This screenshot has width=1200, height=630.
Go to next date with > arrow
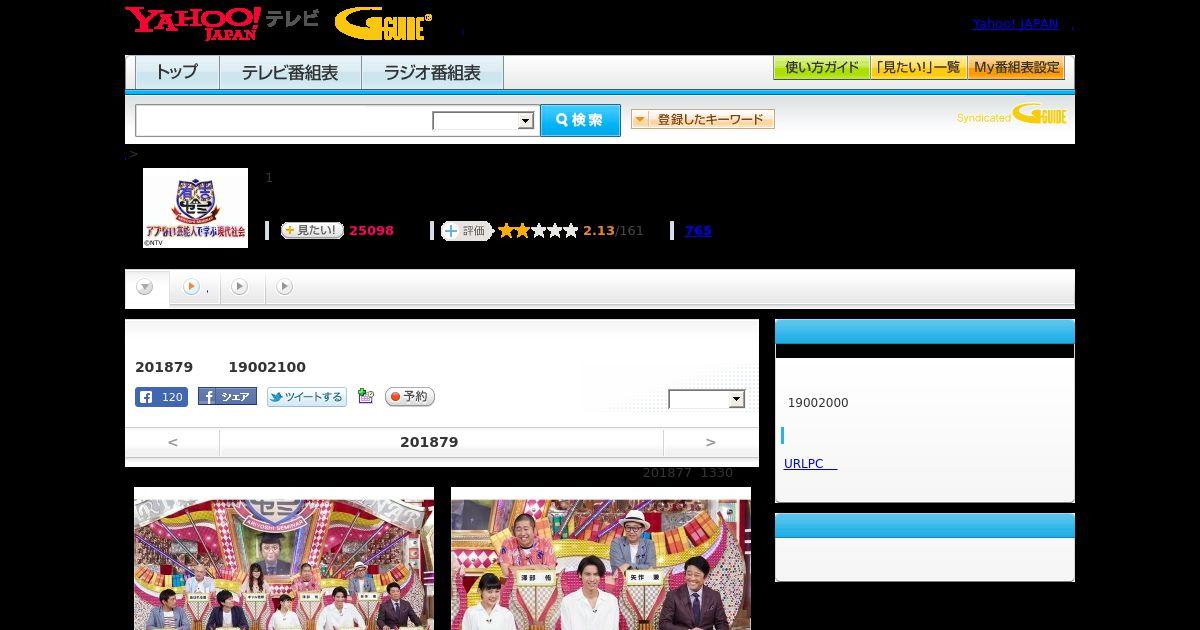(711, 442)
